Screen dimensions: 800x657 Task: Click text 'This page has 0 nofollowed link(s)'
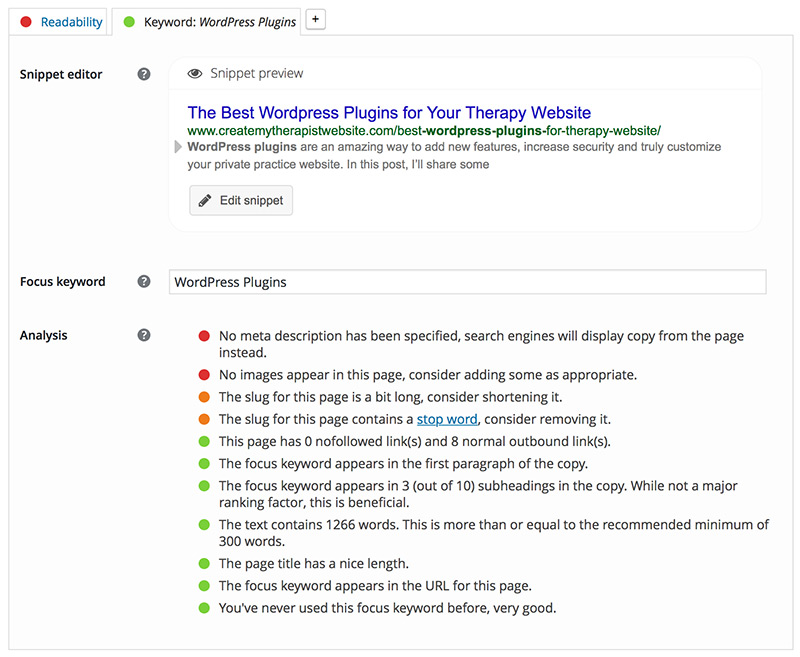coord(320,441)
